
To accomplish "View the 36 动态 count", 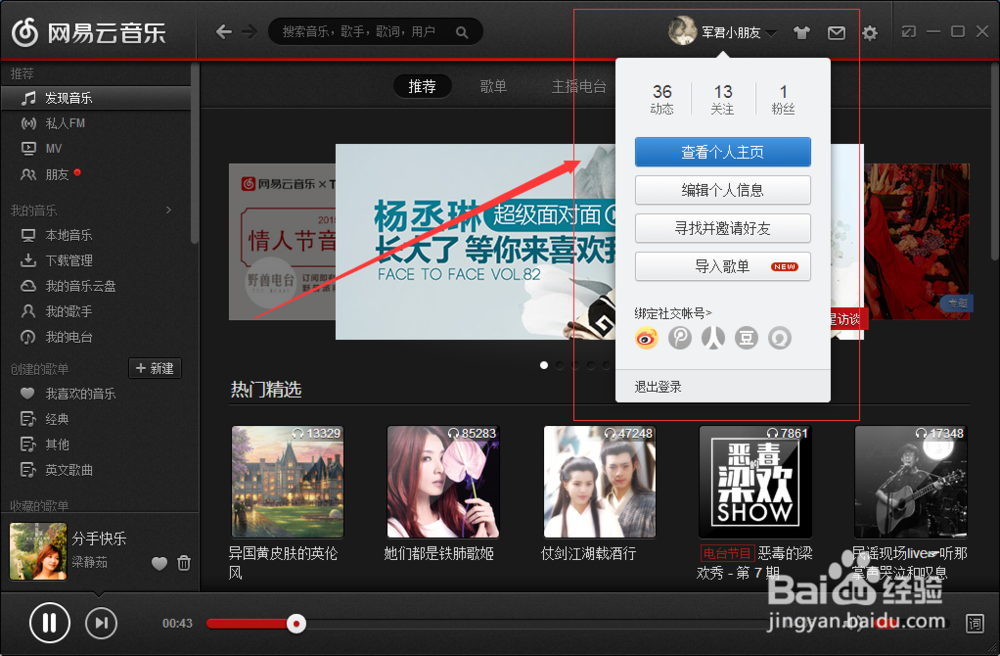I will pyautogui.click(x=661, y=99).
